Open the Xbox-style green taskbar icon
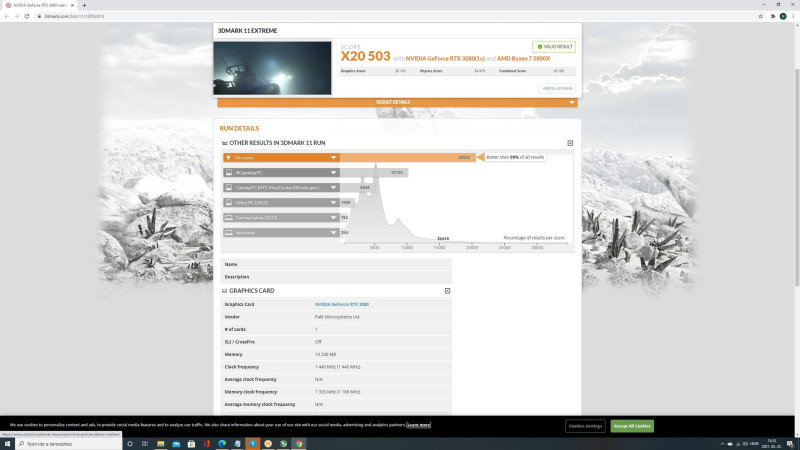The height and width of the screenshot is (450, 800). pyautogui.click(x=283, y=444)
